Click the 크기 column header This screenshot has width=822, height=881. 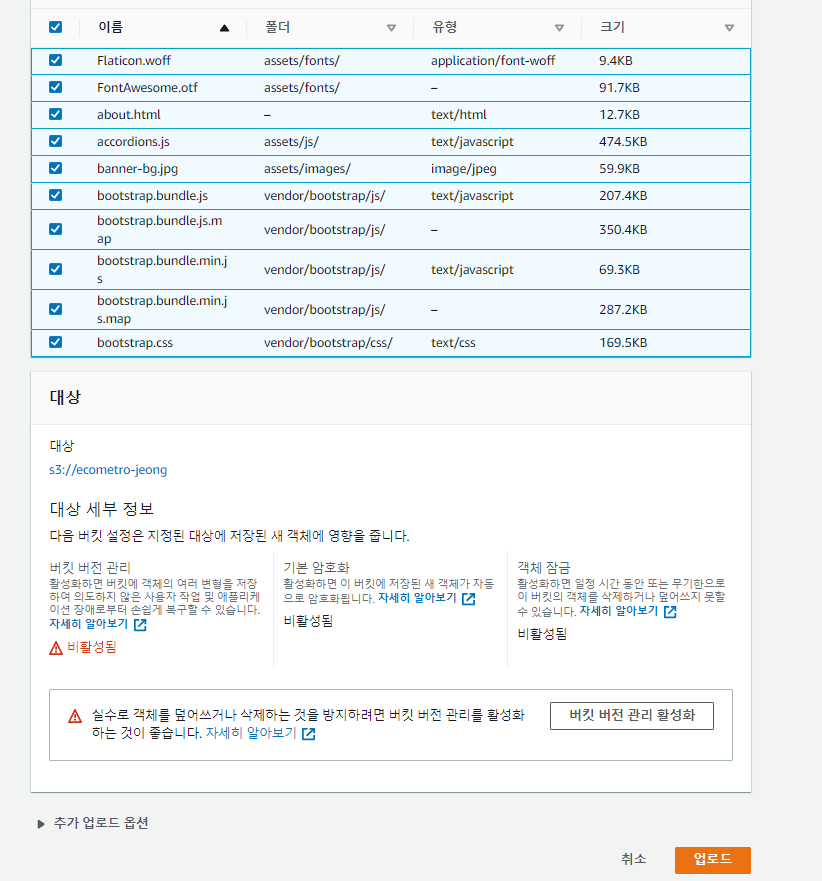point(612,27)
